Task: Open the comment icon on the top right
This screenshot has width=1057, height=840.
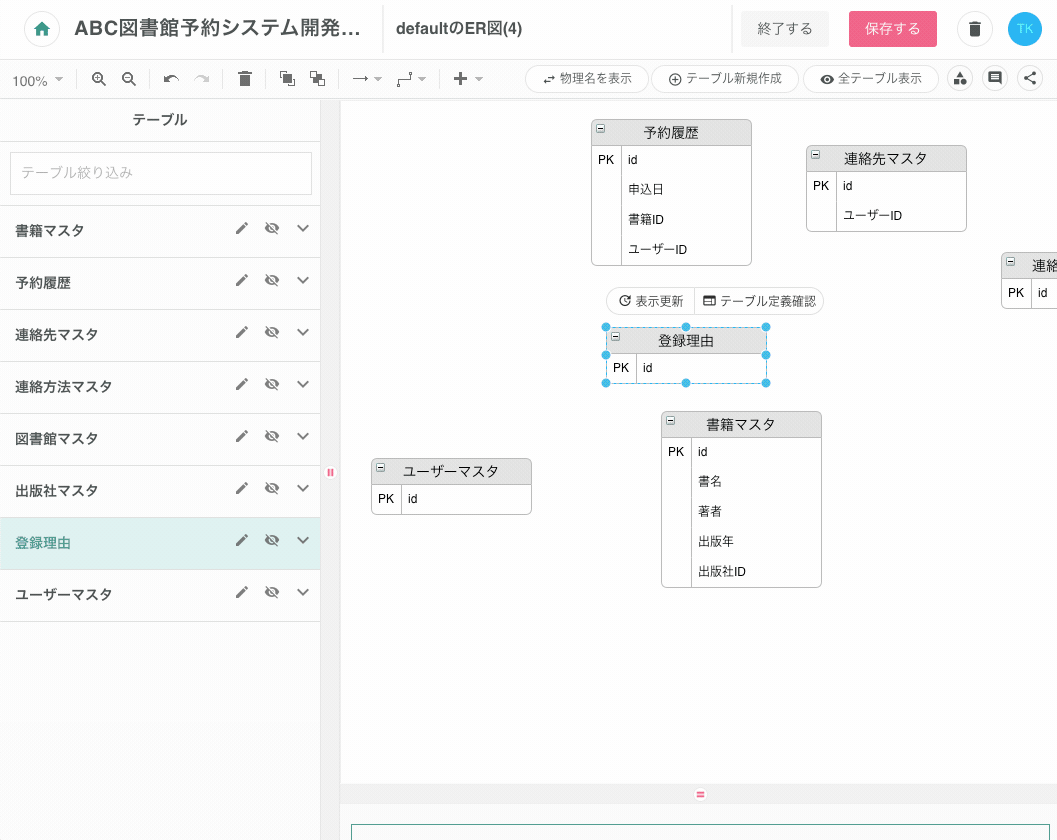Action: (x=994, y=77)
